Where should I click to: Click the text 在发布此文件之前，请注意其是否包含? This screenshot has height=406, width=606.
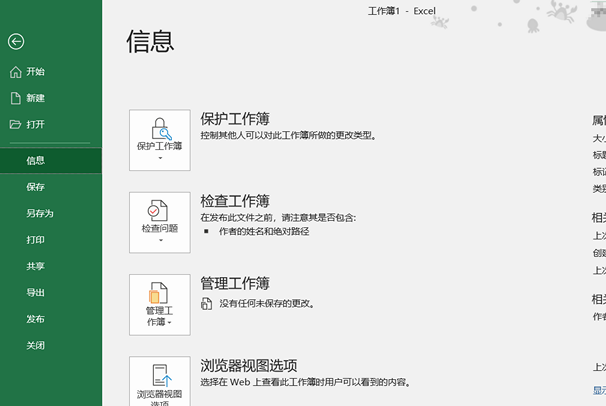[x=278, y=218]
